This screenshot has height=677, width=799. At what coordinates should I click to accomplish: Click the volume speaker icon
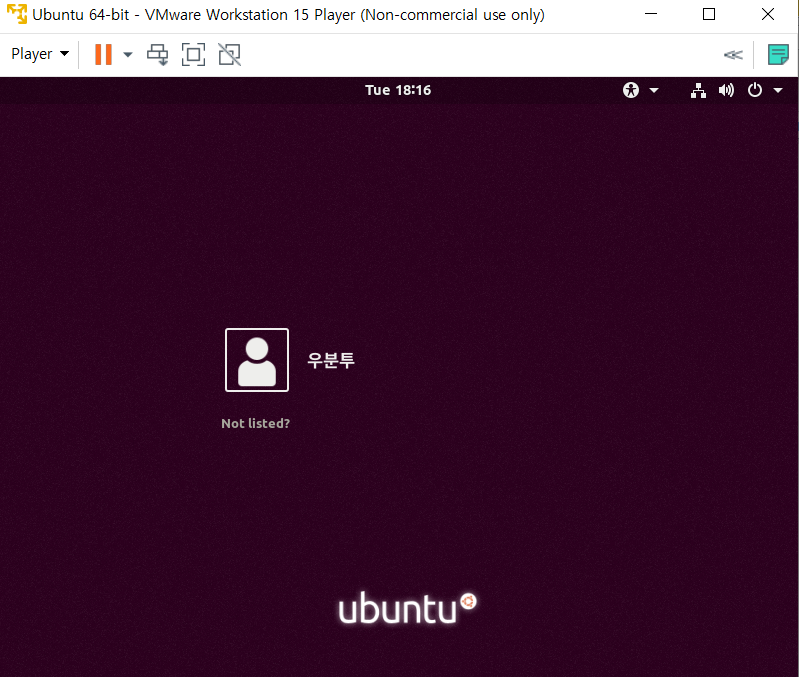coord(726,90)
